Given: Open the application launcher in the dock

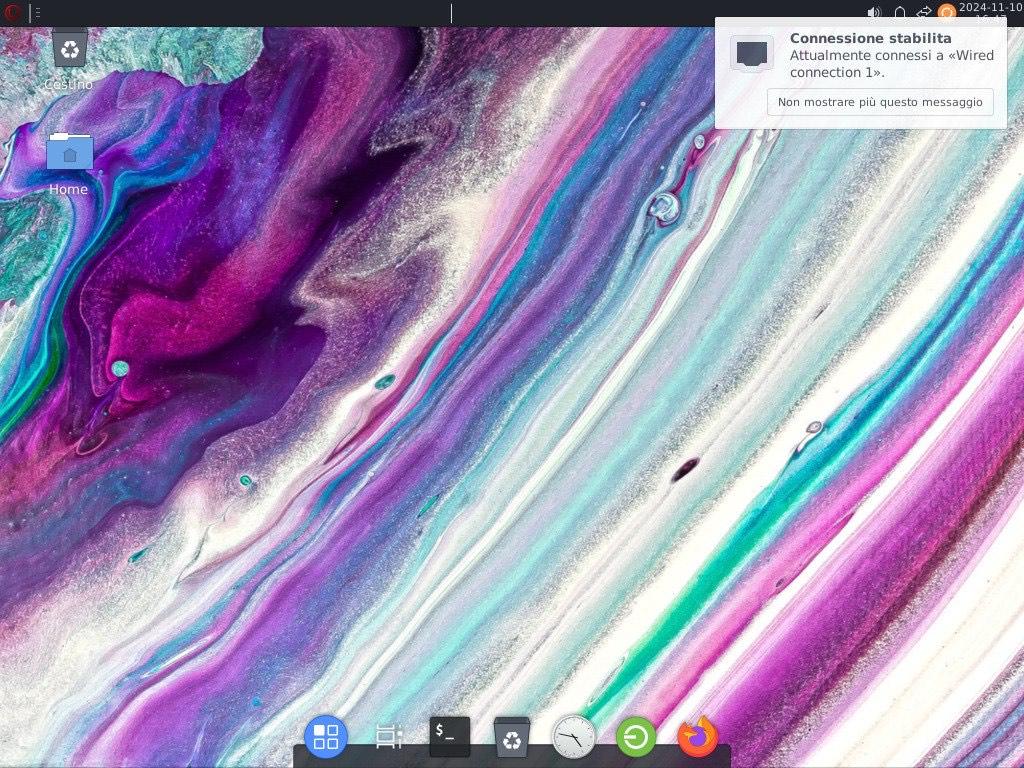Looking at the screenshot, I should [326, 737].
